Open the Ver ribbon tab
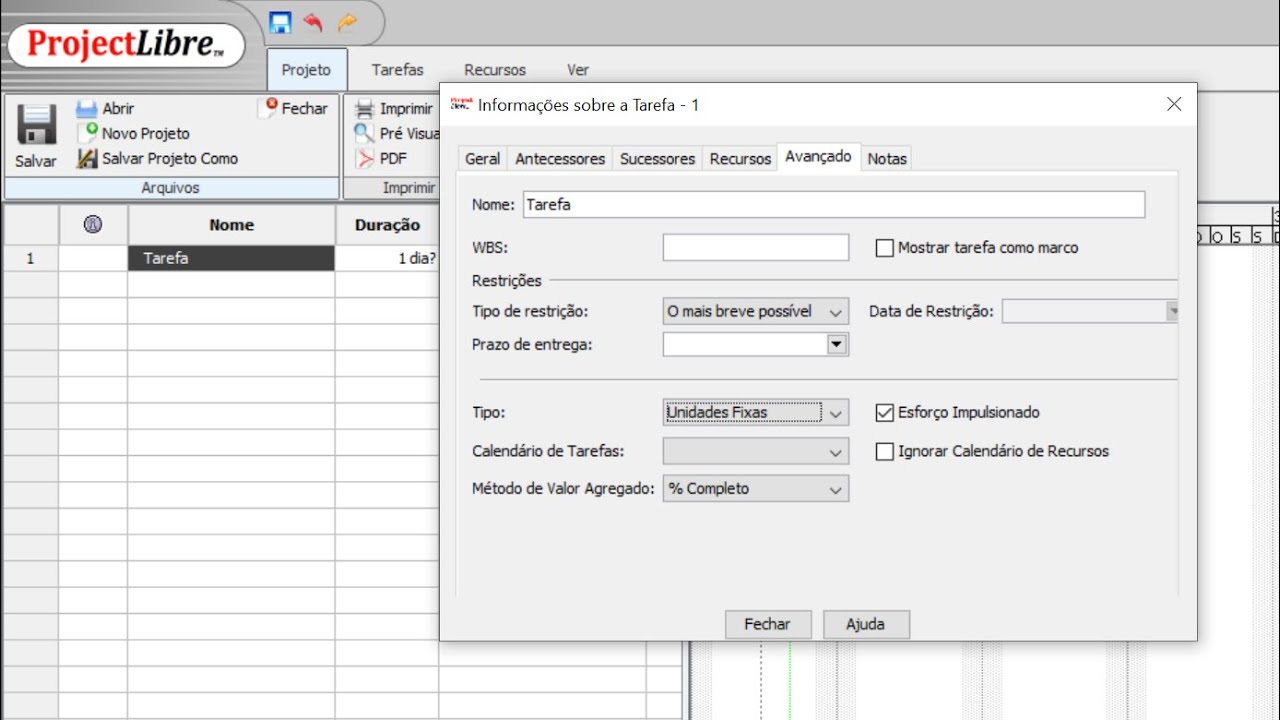The height and width of the screenshot is (720, 1280). pos(578,70)
